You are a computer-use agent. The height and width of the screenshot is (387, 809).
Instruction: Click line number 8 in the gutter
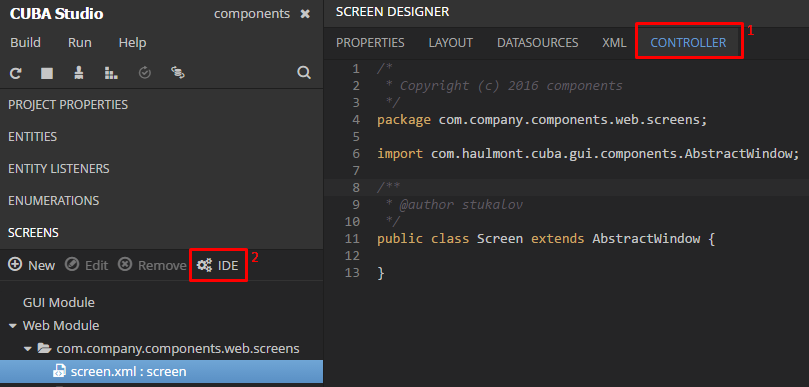click(356, 187)
